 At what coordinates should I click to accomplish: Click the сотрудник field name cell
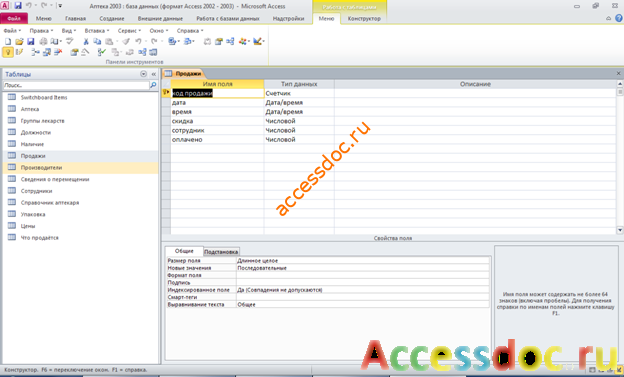click(x=217, y=130)
